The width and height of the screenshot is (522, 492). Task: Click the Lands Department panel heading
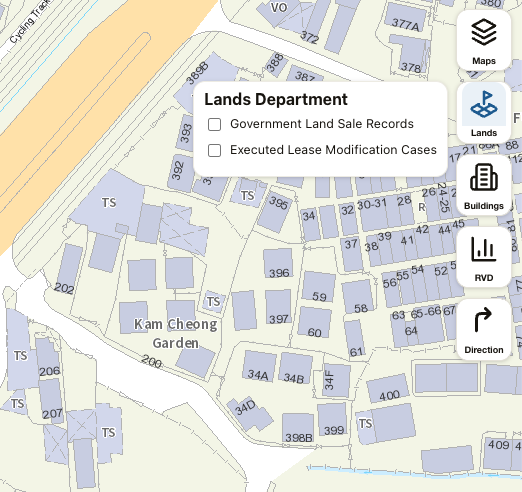click(x=276, y=99)
